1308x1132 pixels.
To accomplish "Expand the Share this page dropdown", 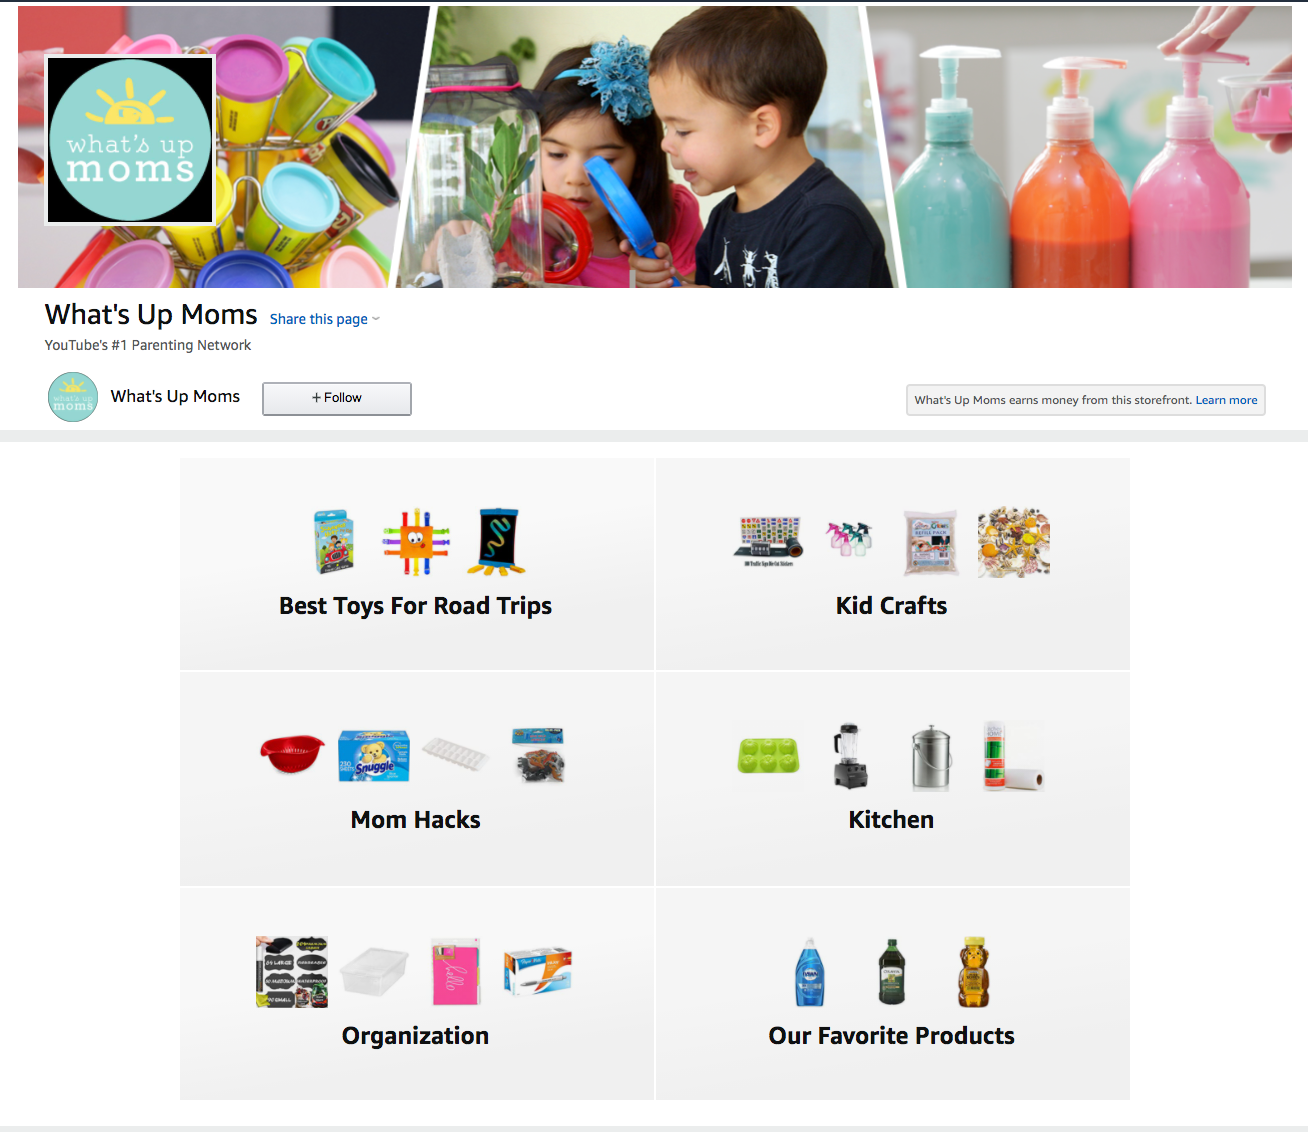I will coord(325,319).
